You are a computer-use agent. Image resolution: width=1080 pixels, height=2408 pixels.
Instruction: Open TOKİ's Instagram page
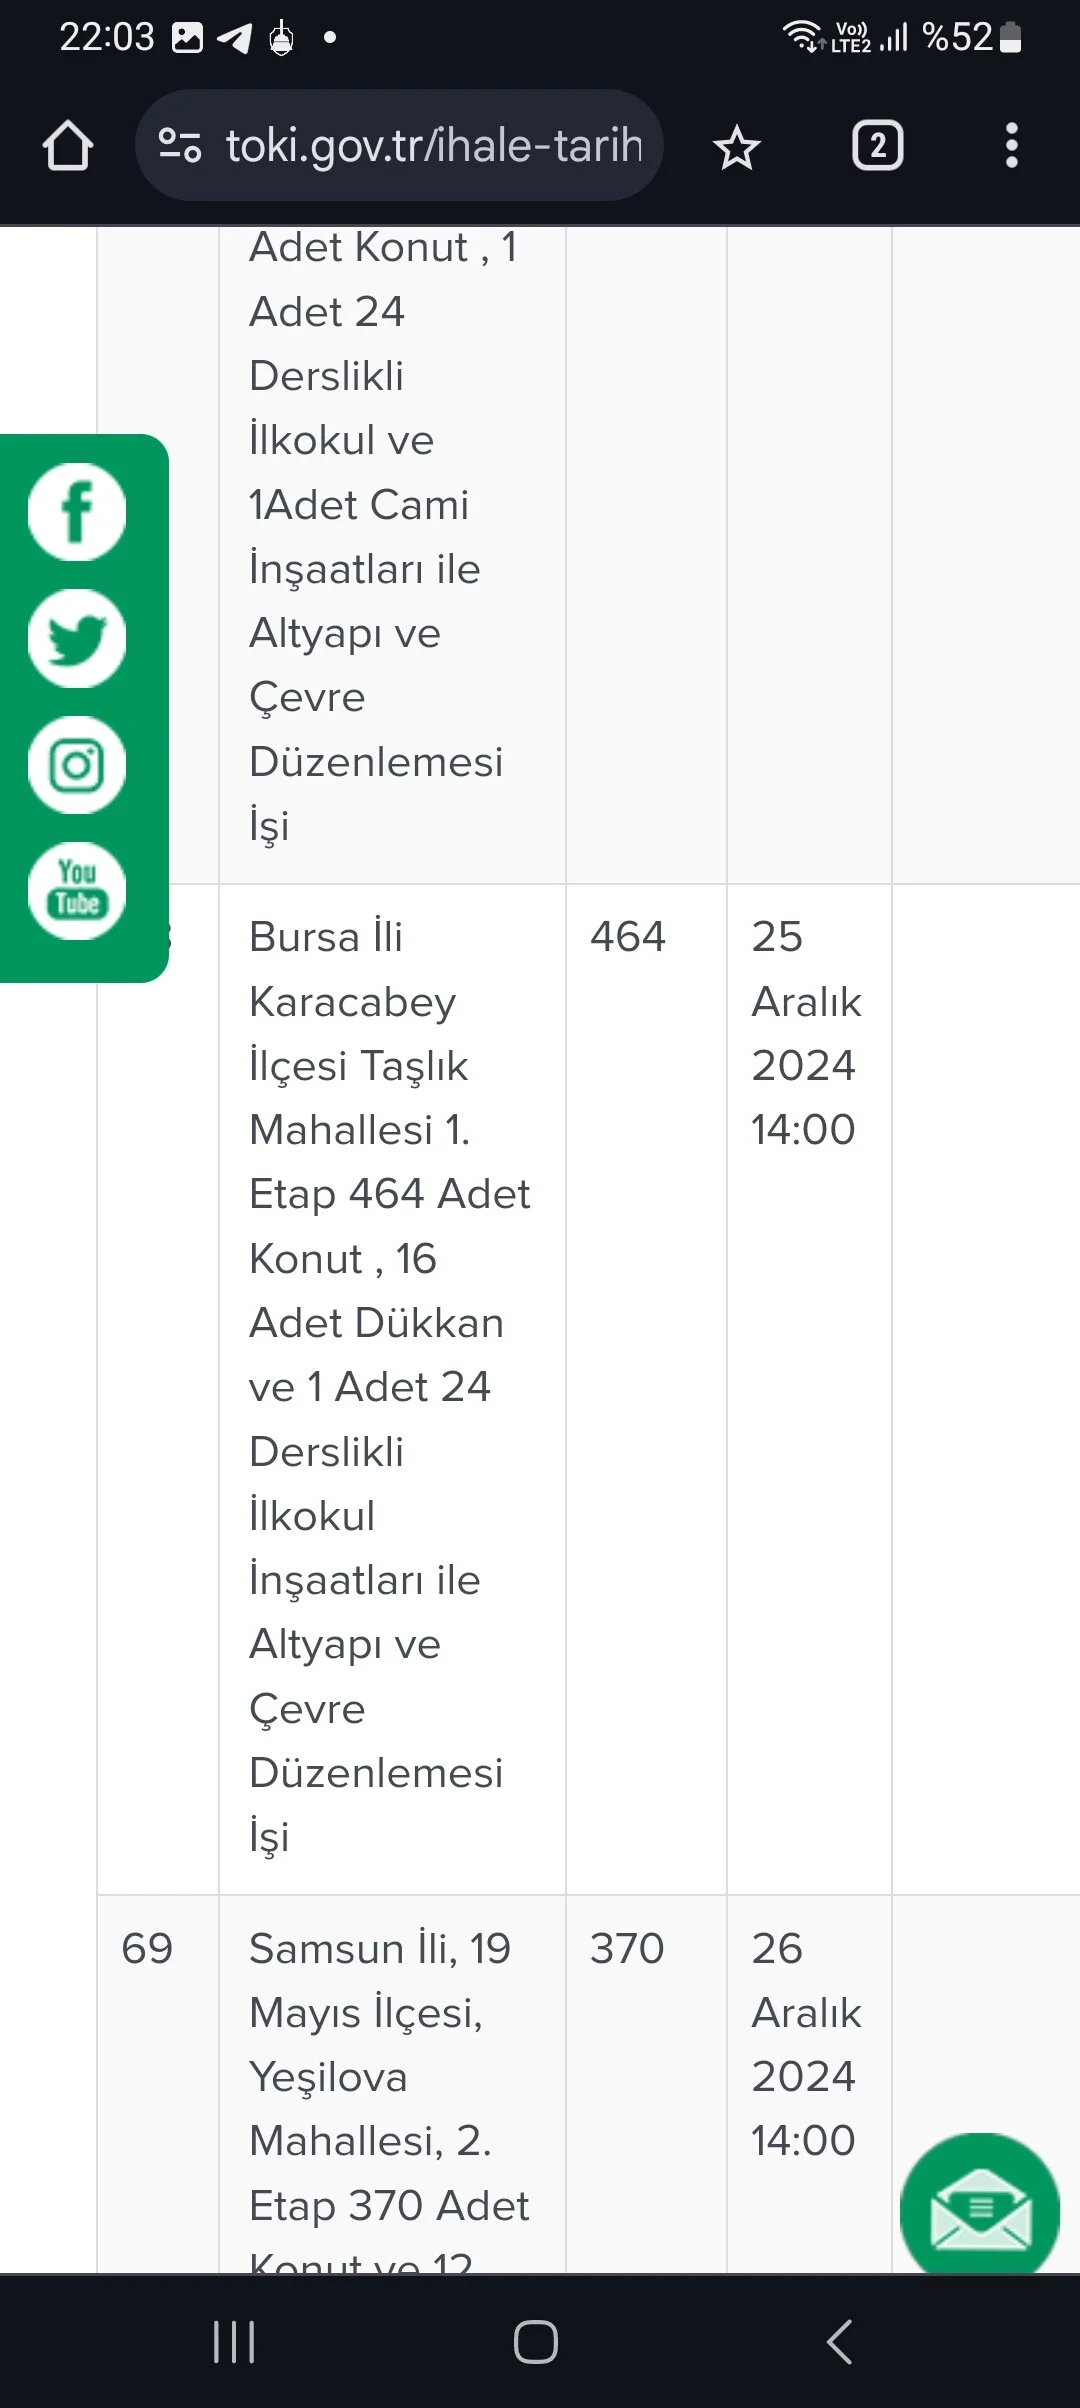(x=76, y=765)
